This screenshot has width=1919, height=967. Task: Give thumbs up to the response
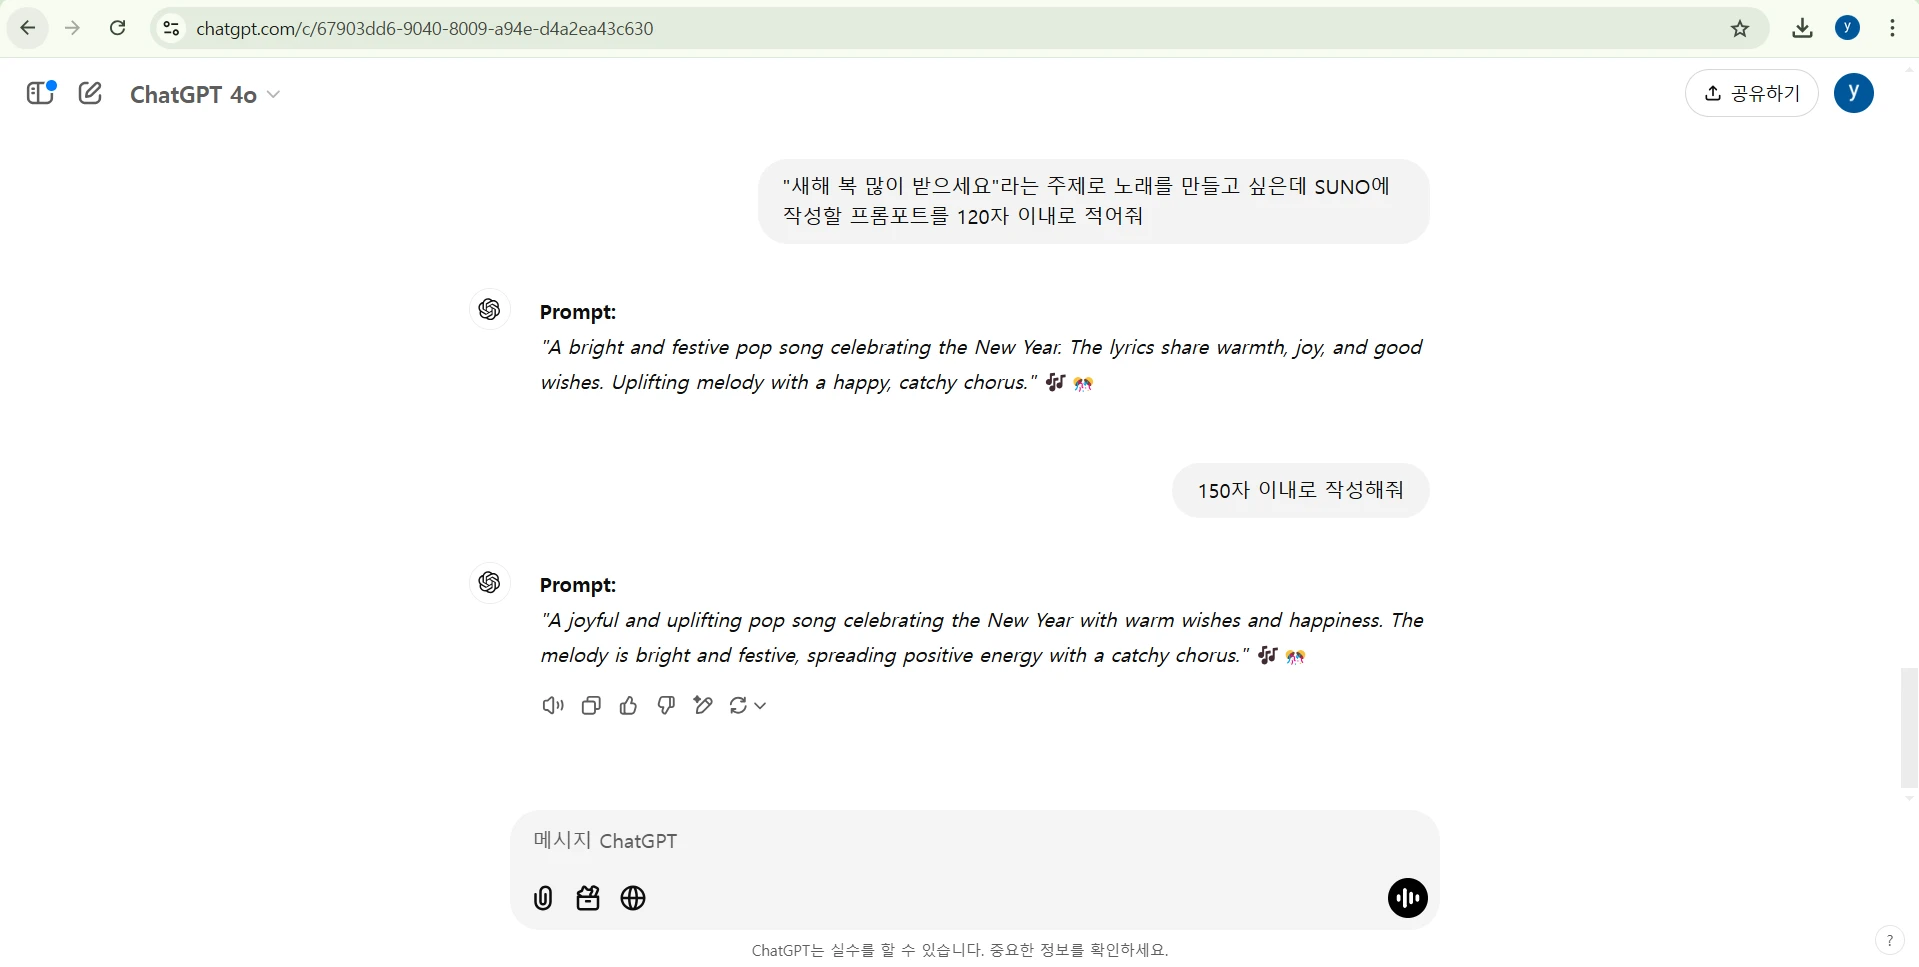tap(628, 706)
